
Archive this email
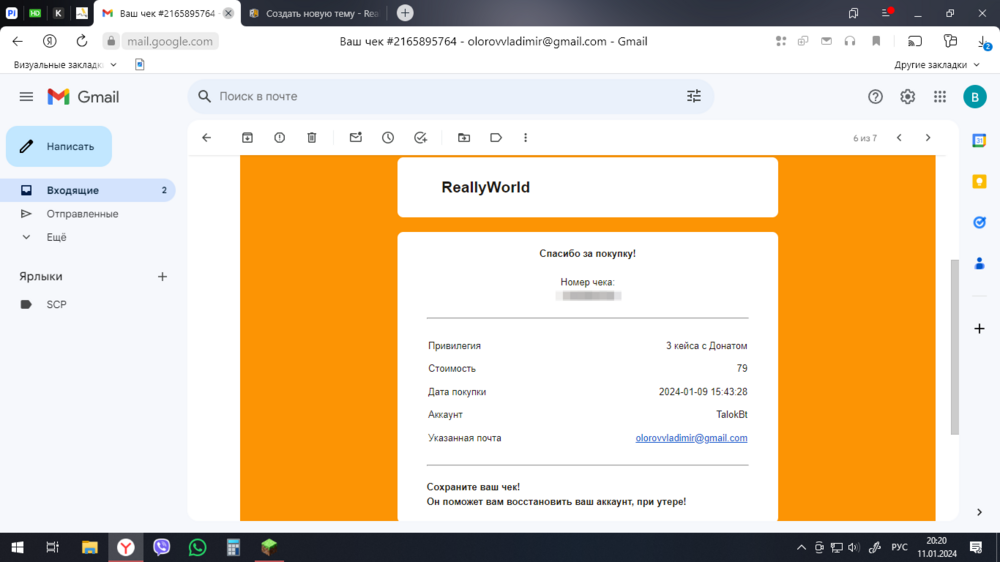(247, 138)
